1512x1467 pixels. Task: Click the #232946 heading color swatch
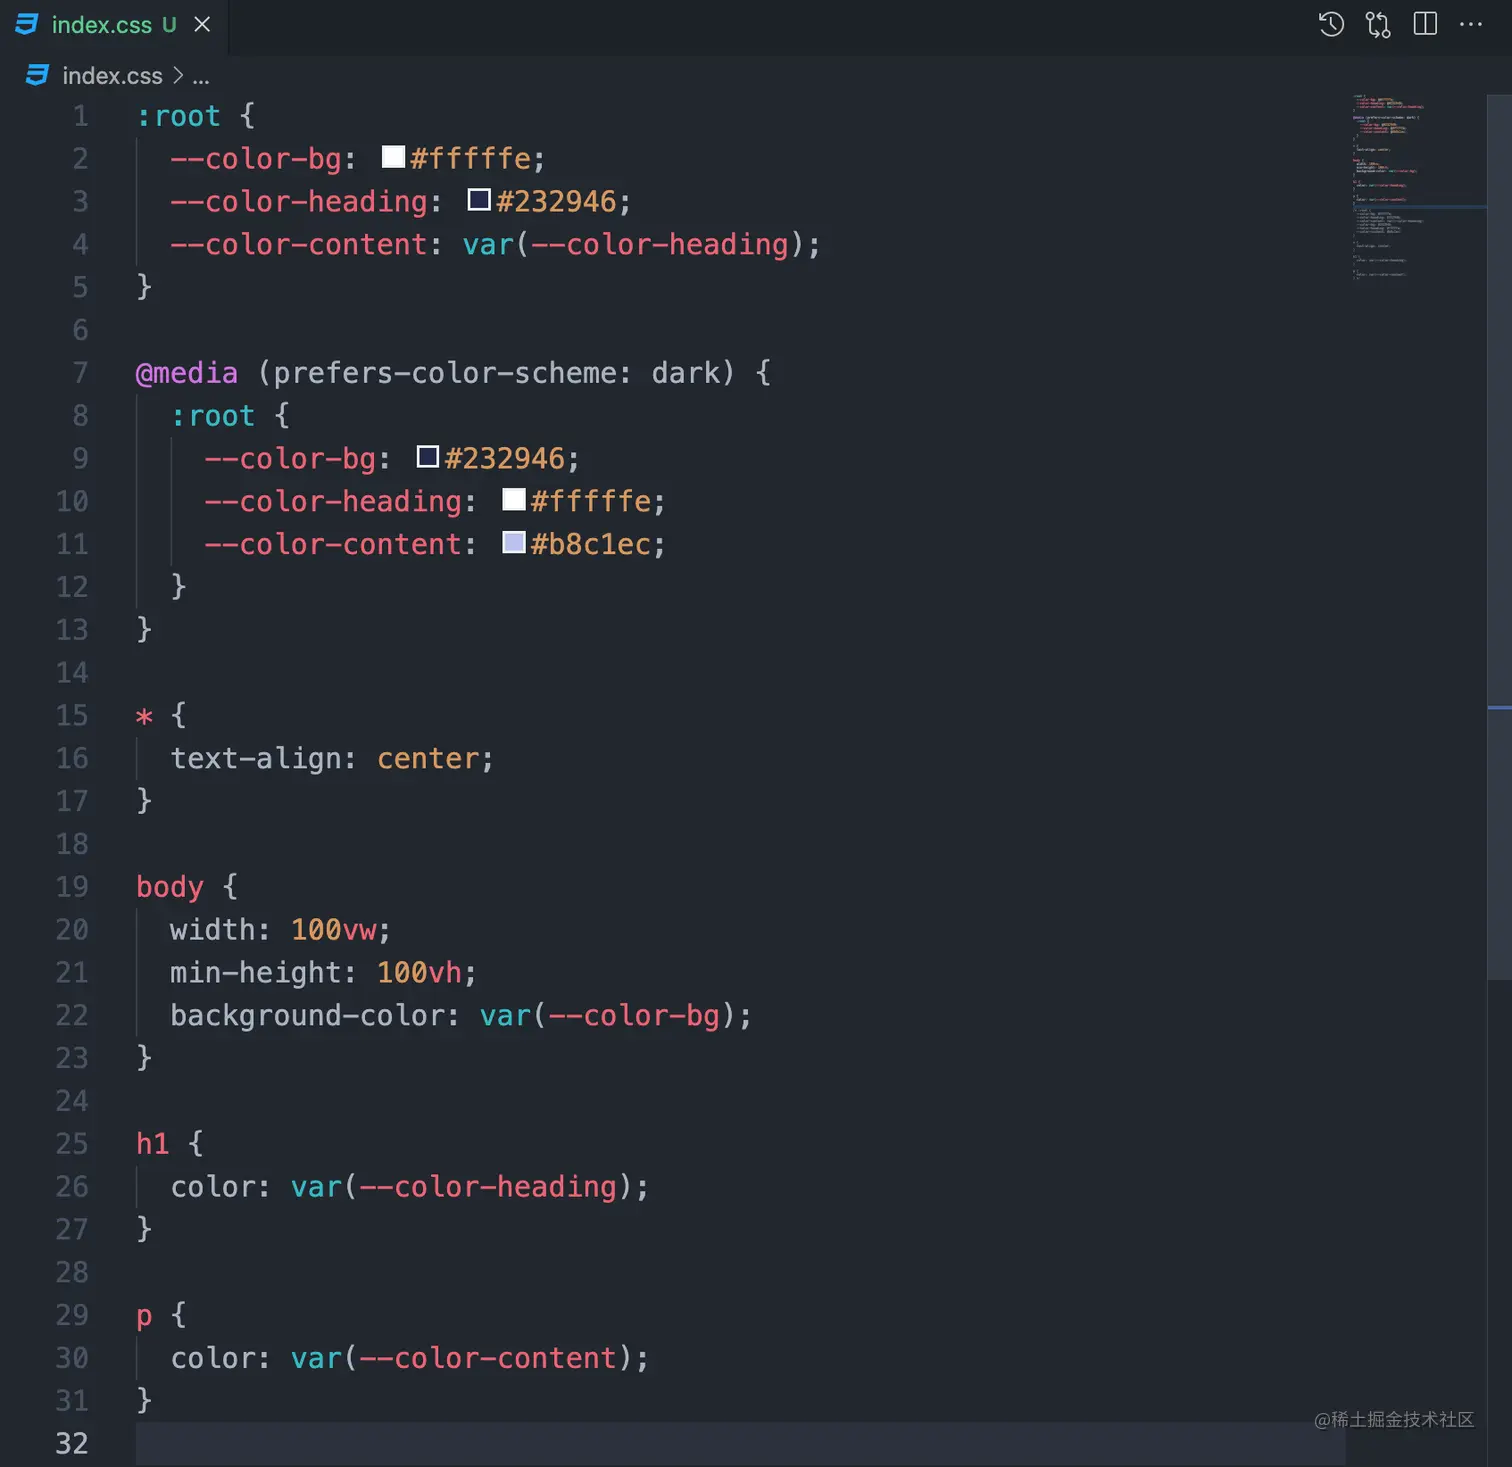(478, 199)
